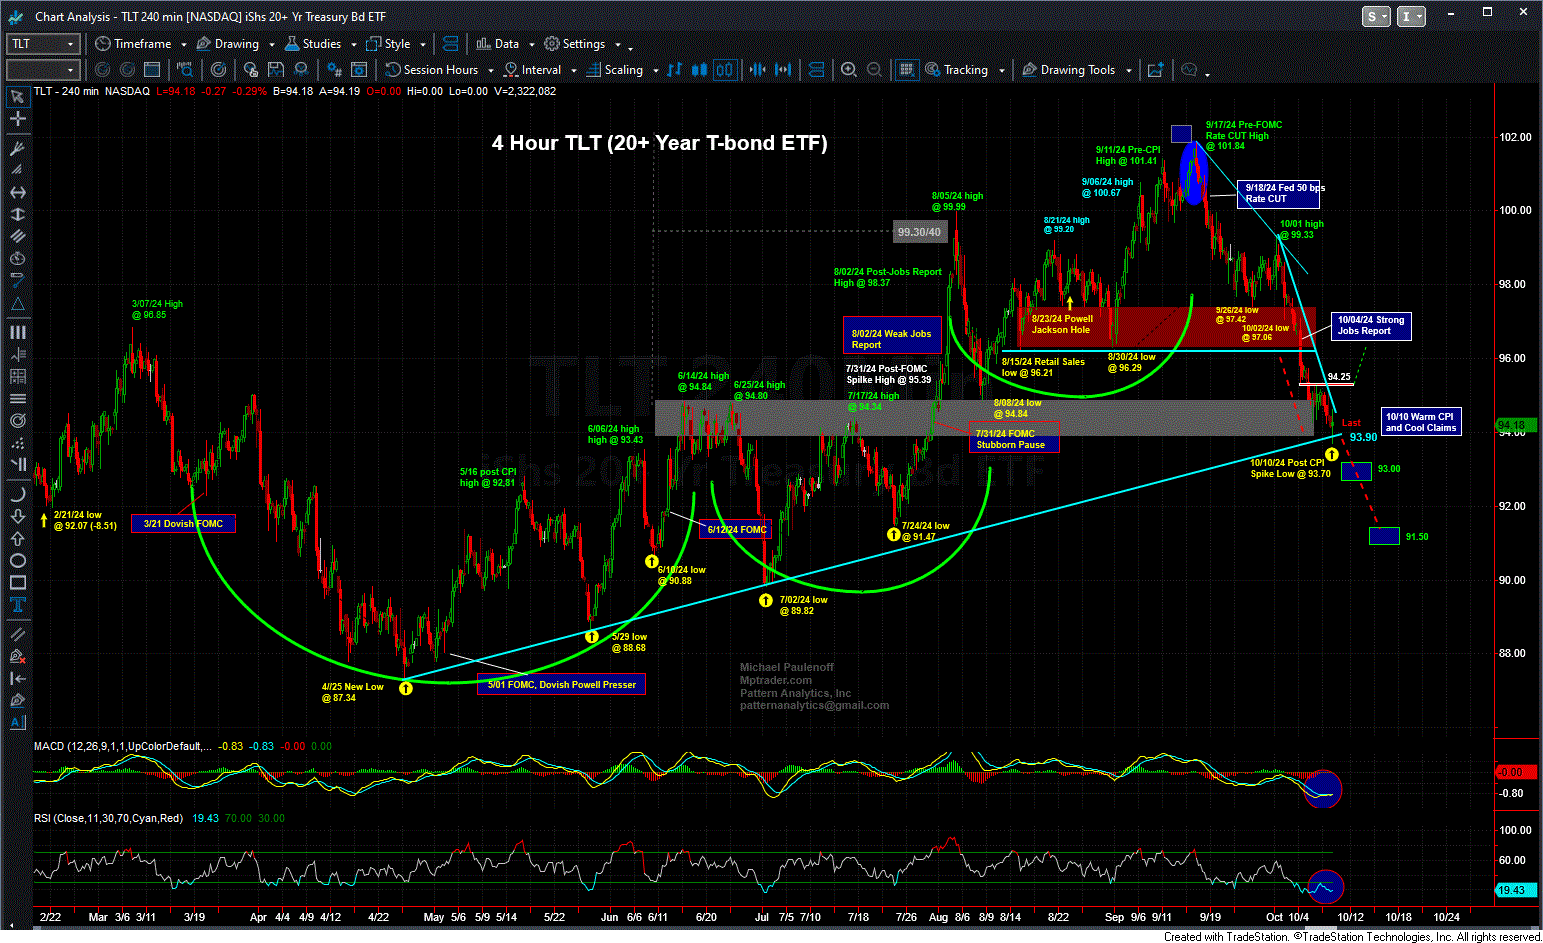Image resolution: width=1543 pixels, height=943 pixels.
Task: Open the Studies menu
Action: click(313, 43)
